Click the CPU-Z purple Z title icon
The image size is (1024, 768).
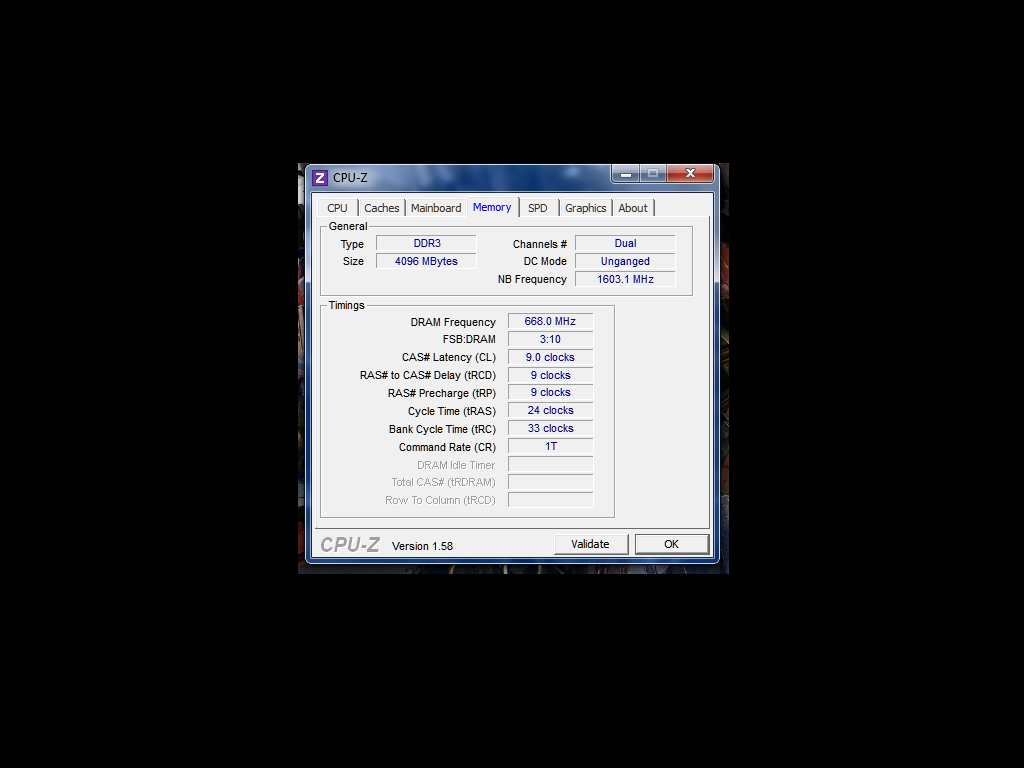(x=319, y=178)
